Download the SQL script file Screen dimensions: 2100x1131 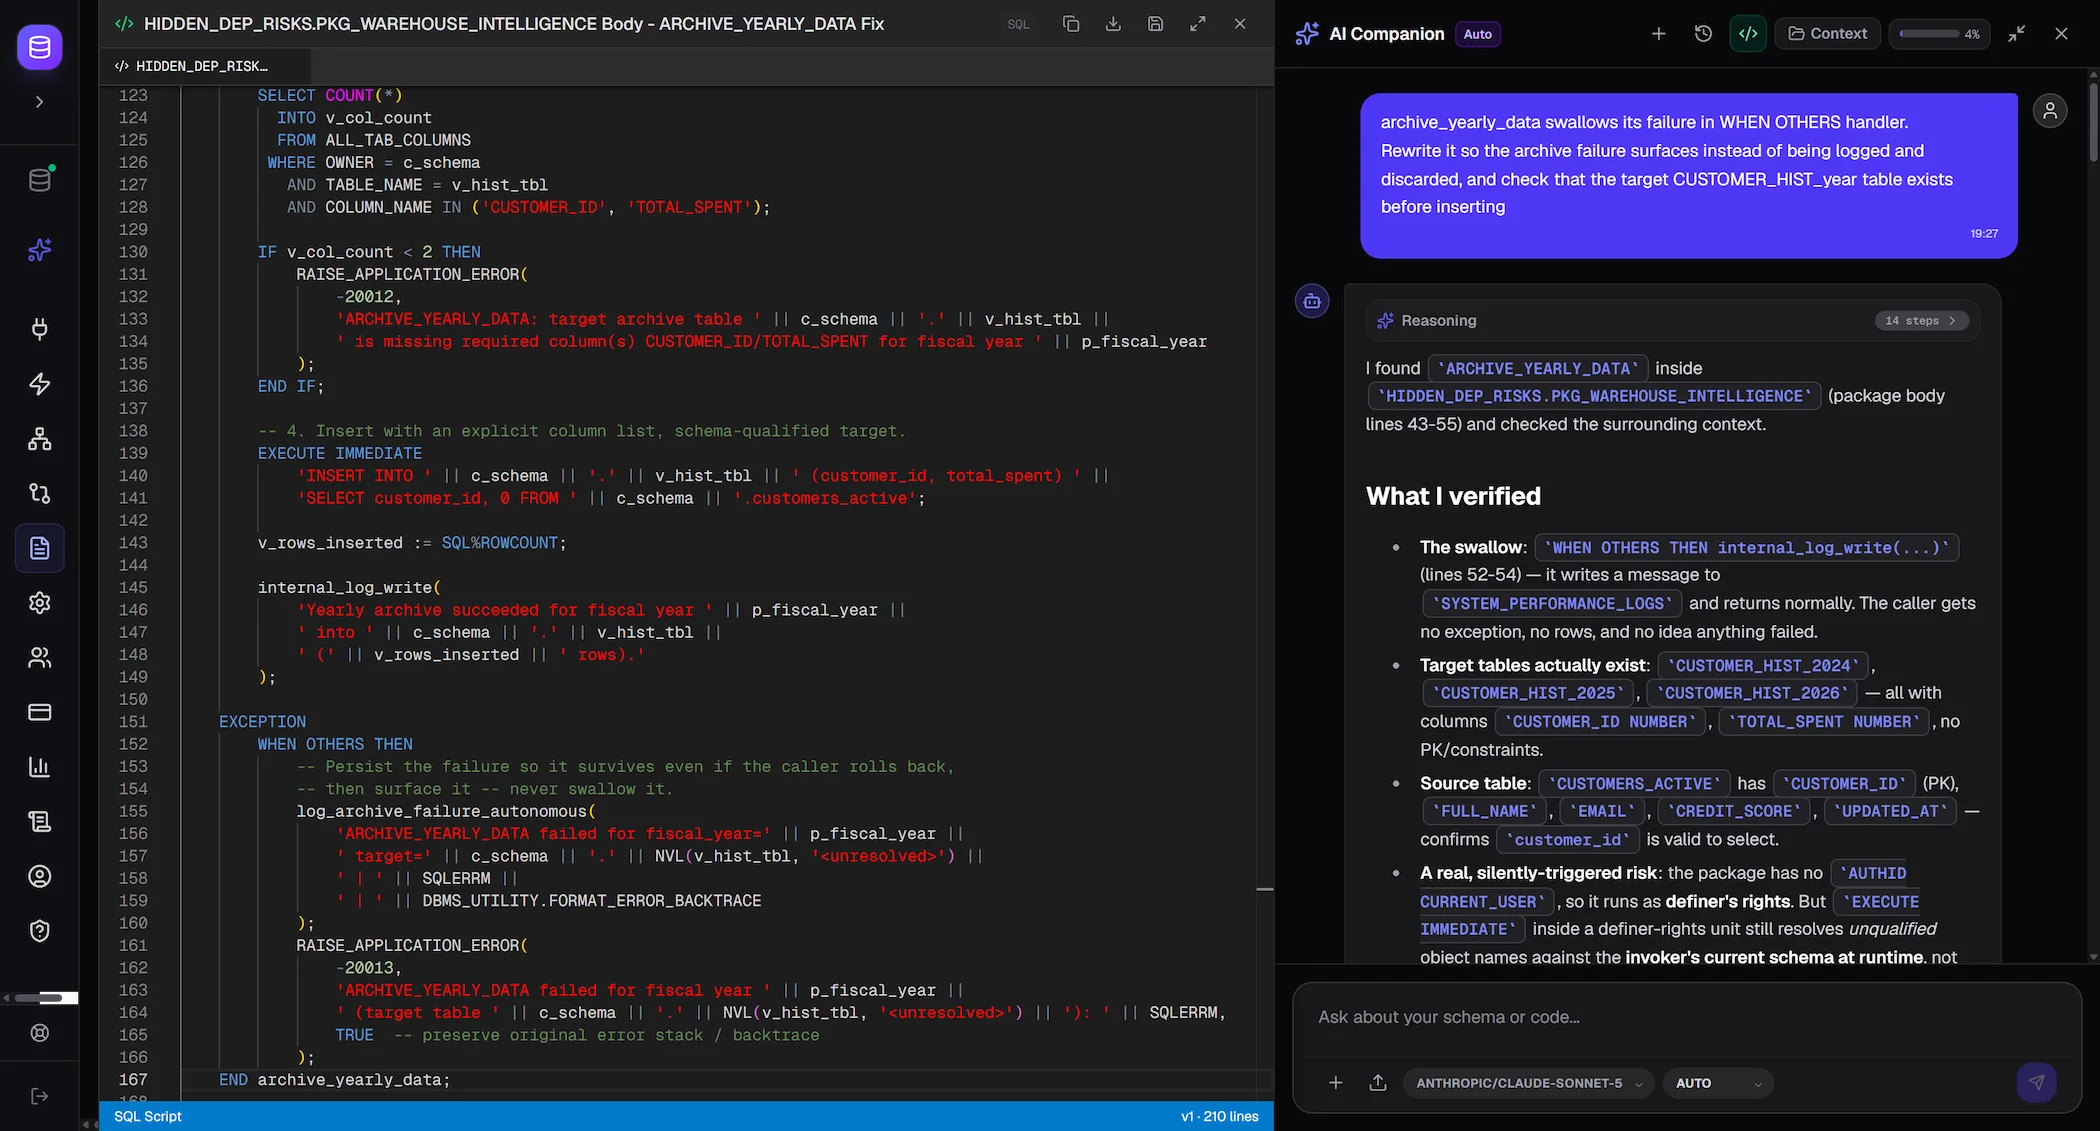[x=1113, y=24]
